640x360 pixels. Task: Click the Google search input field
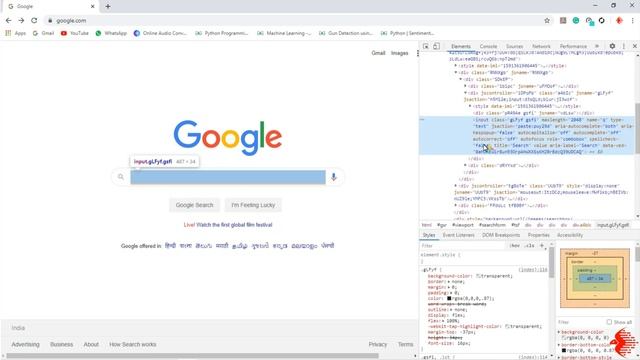click(228, 177)
